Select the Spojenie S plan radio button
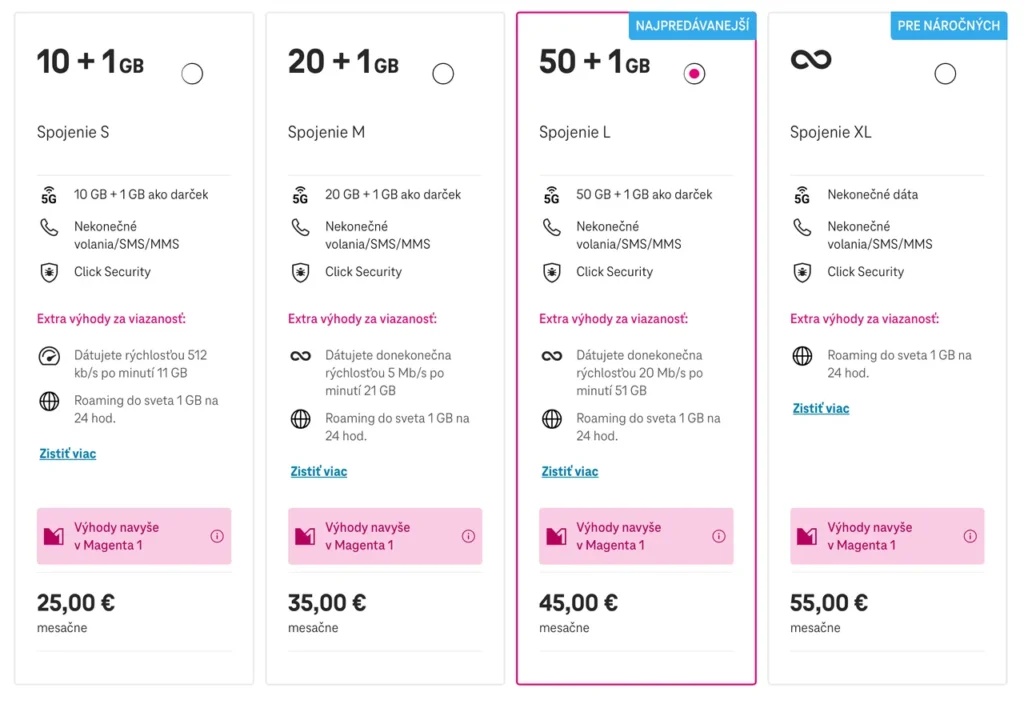The height and width of the screenshot is (704, 1024). click(x=192, y=73)
